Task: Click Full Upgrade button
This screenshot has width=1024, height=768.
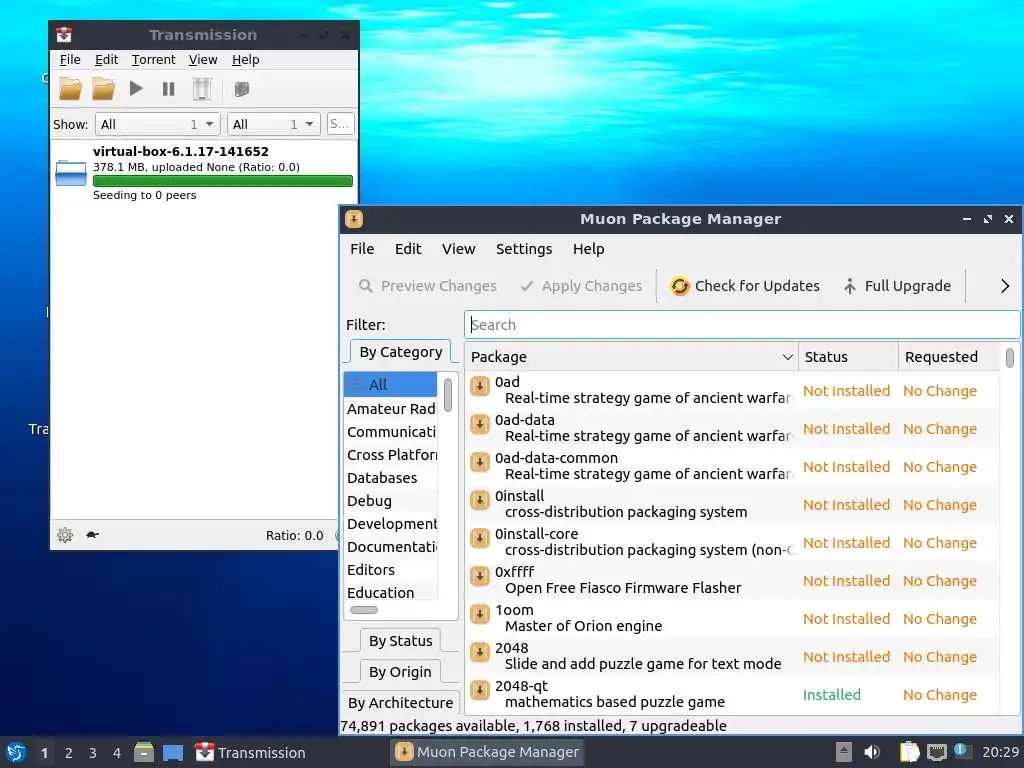Action: tap(897, 286)
